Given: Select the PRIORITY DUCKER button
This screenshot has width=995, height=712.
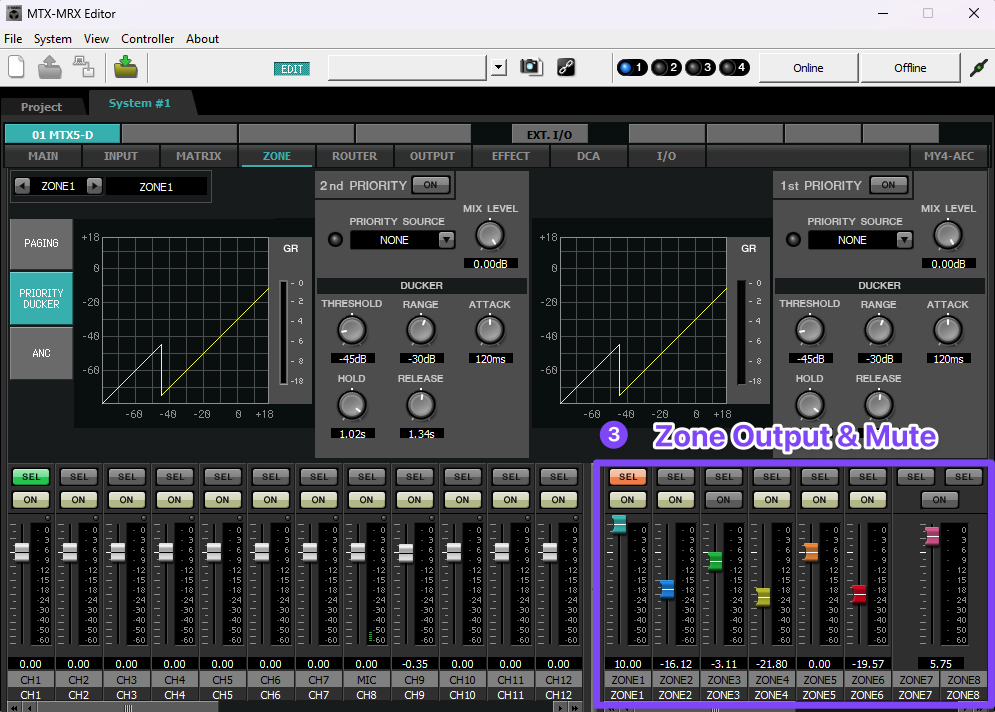Looking at the screenshot, I should 41,298.
